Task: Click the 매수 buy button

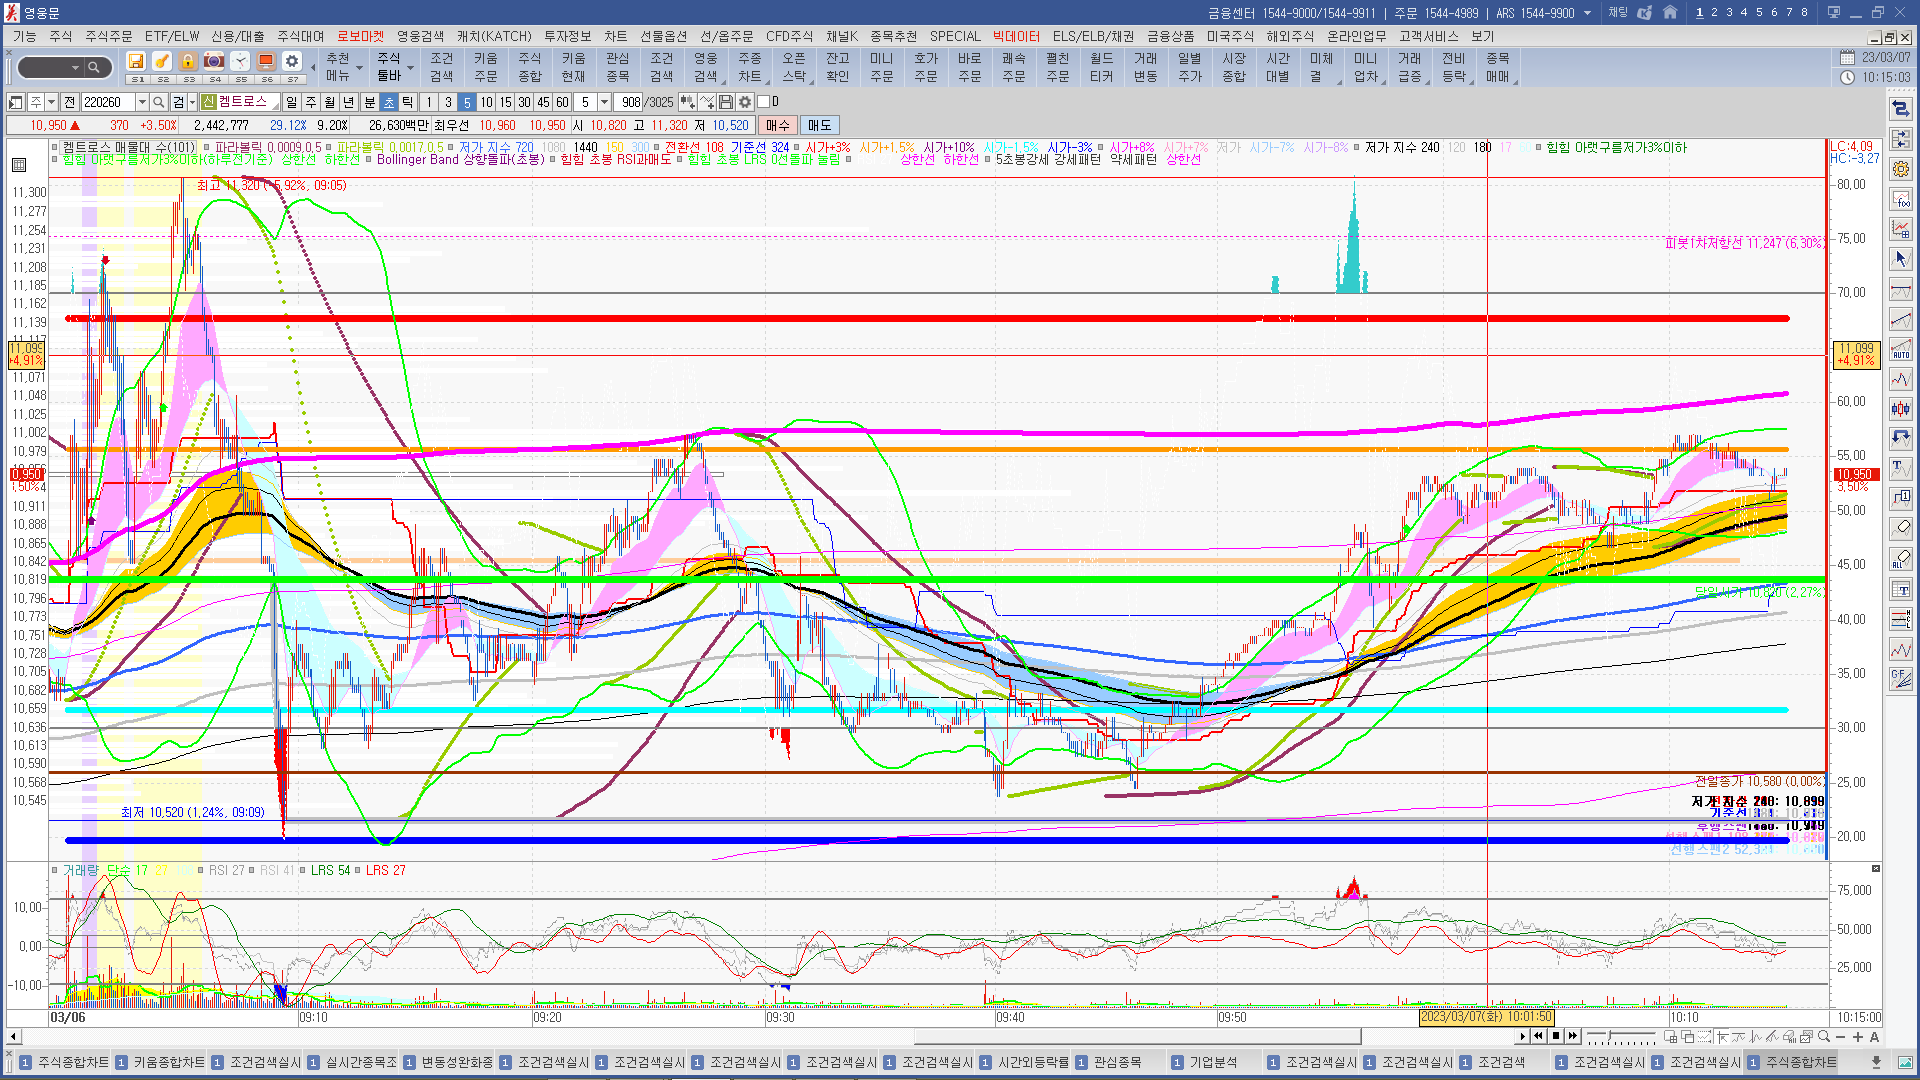Action: [778, 125]
